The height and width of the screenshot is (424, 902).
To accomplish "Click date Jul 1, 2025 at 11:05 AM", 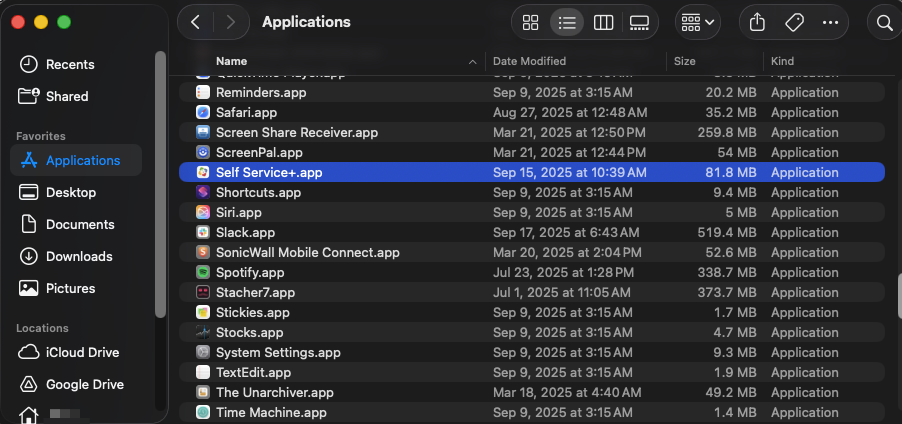I will [561, 292].
